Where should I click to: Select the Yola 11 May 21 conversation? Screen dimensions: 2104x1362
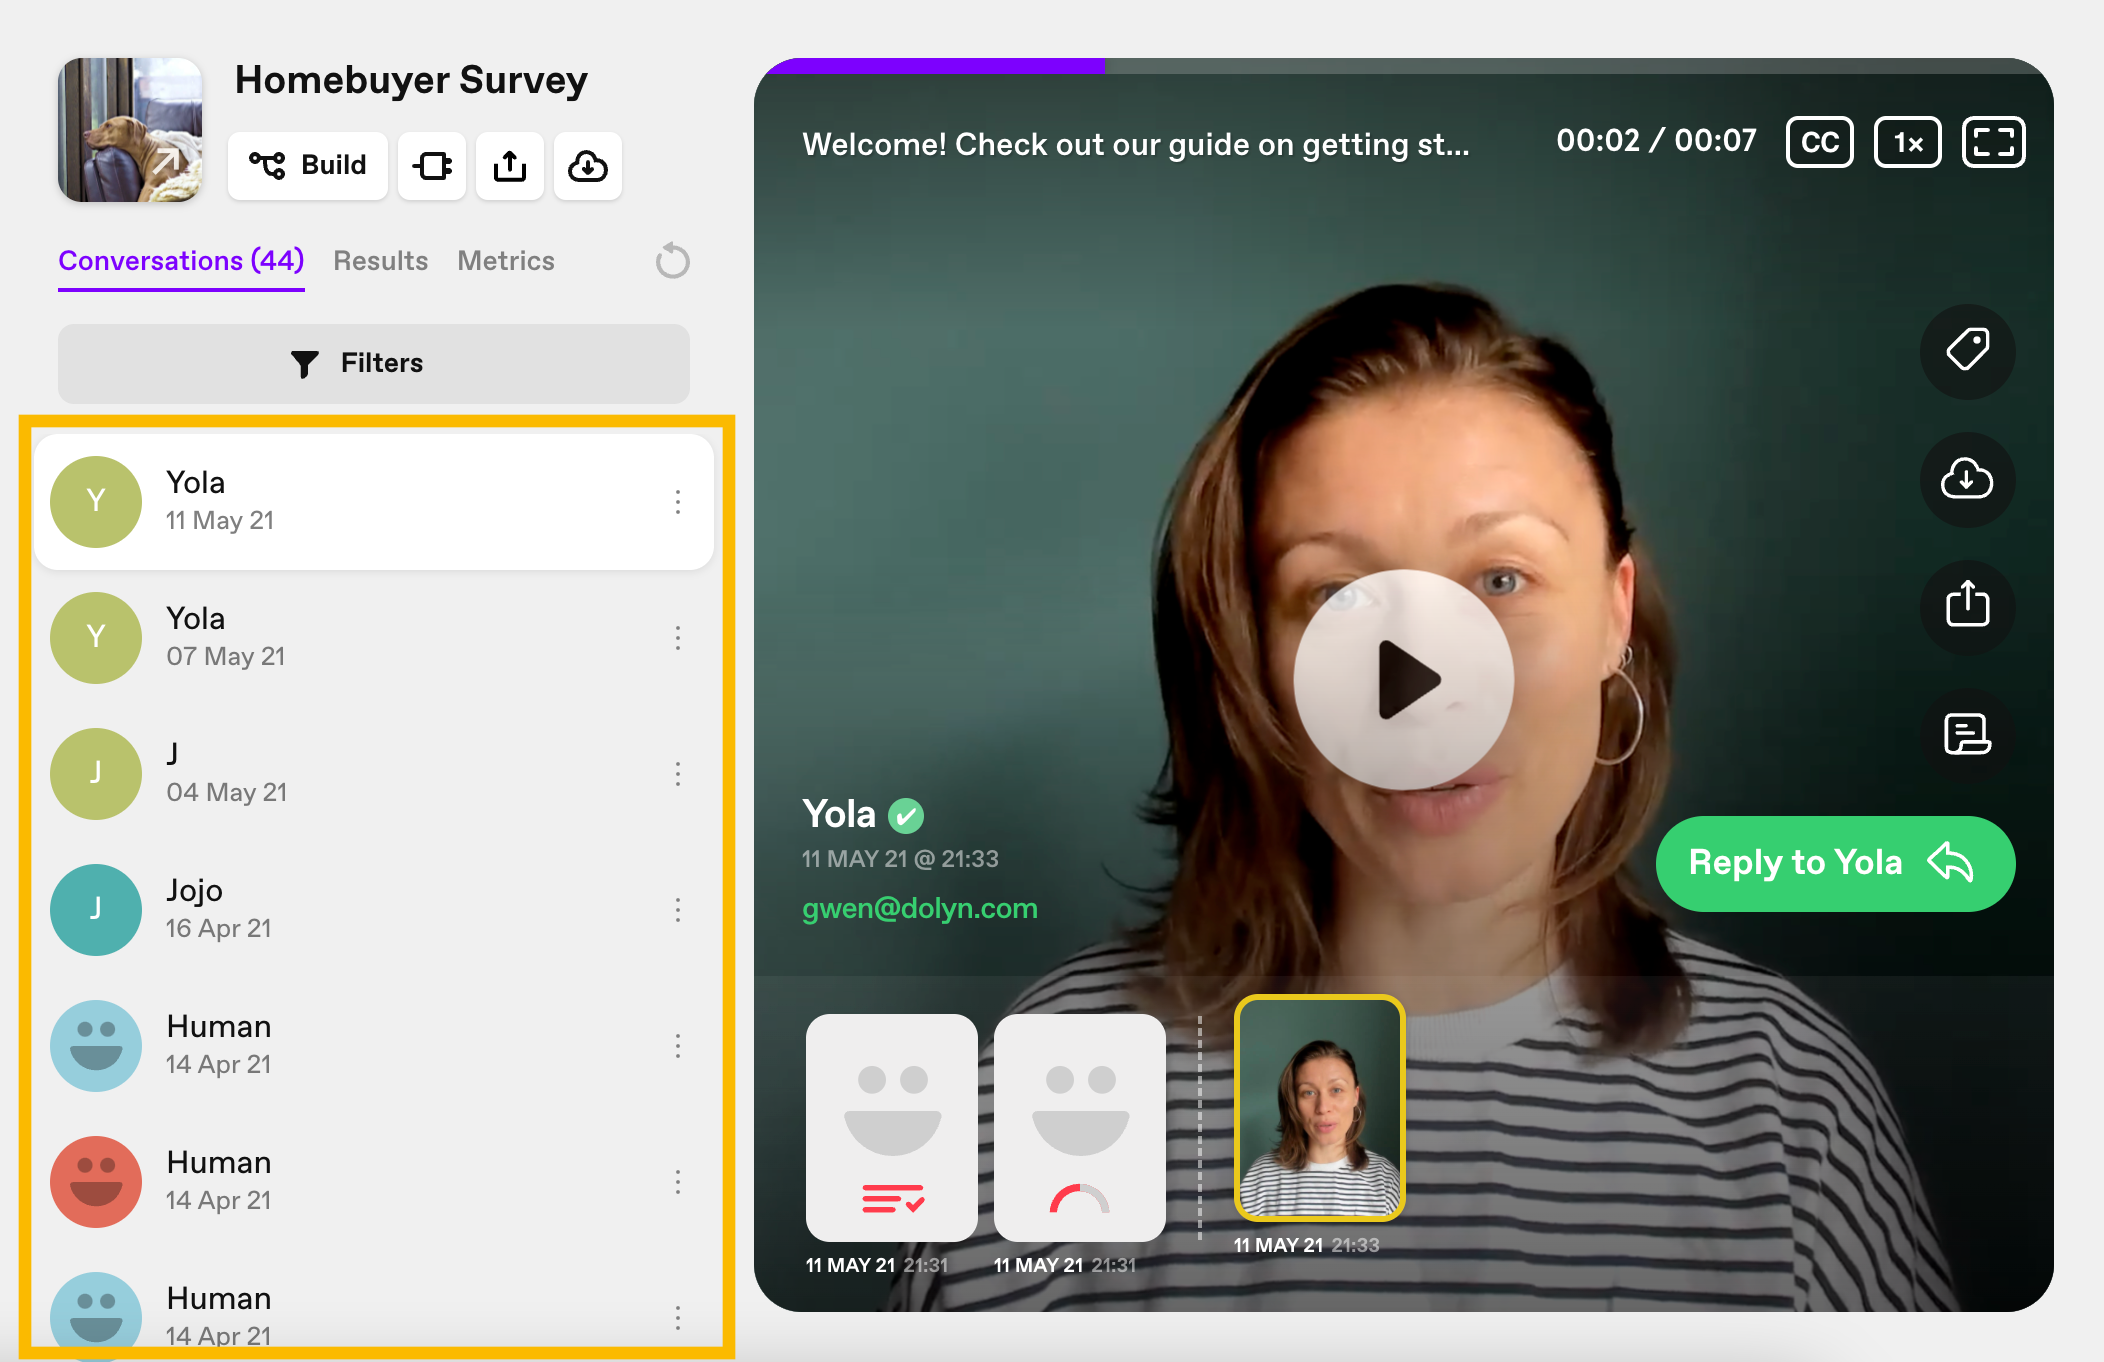(374, 502)
